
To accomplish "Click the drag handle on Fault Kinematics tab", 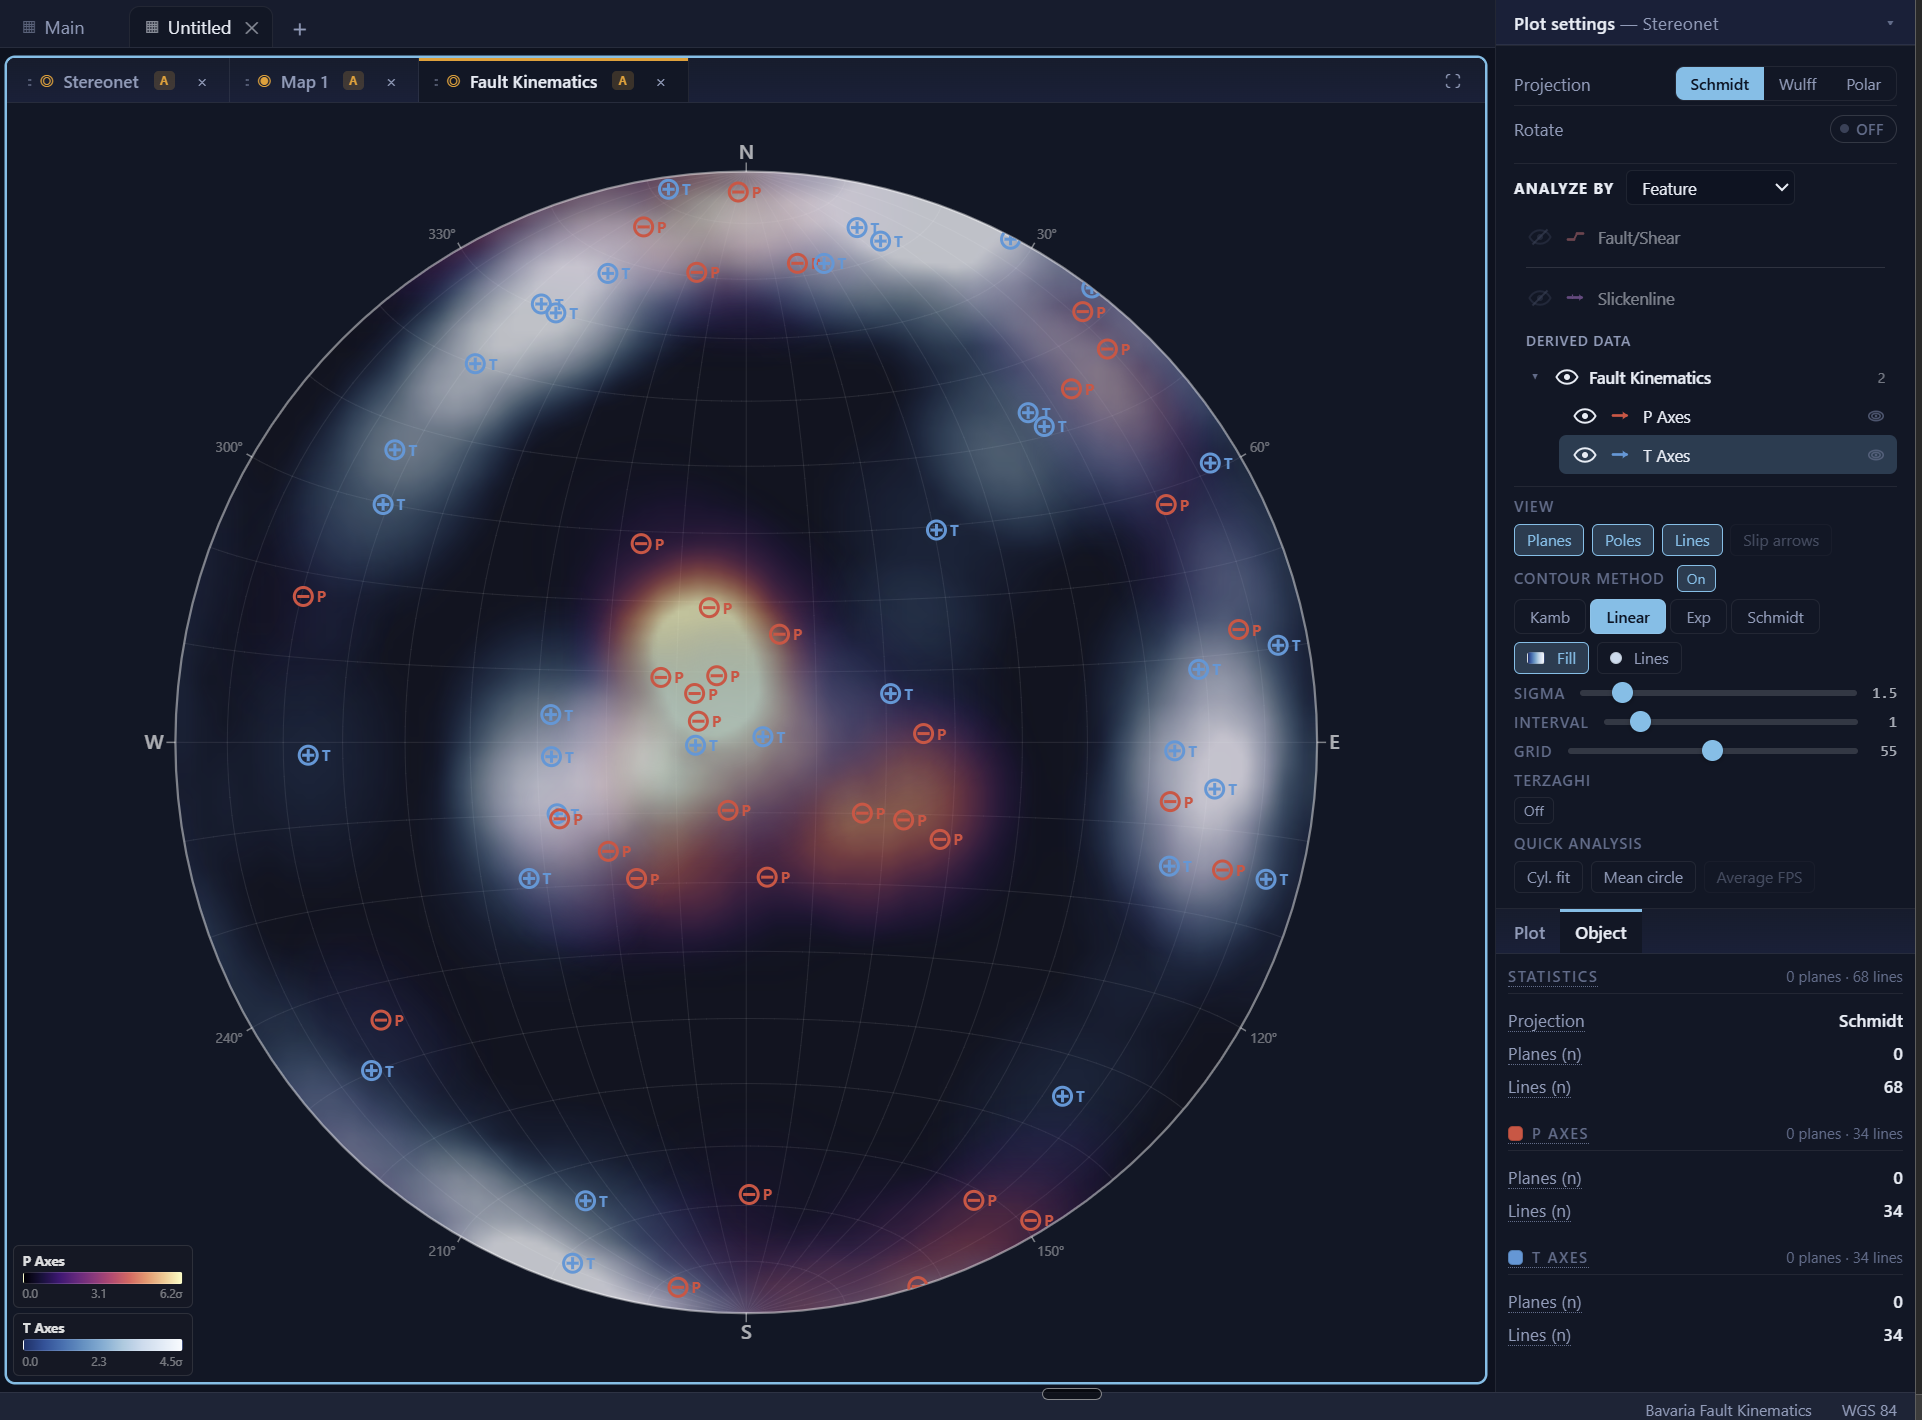I will pyautogui.click(x=436, y=82).
